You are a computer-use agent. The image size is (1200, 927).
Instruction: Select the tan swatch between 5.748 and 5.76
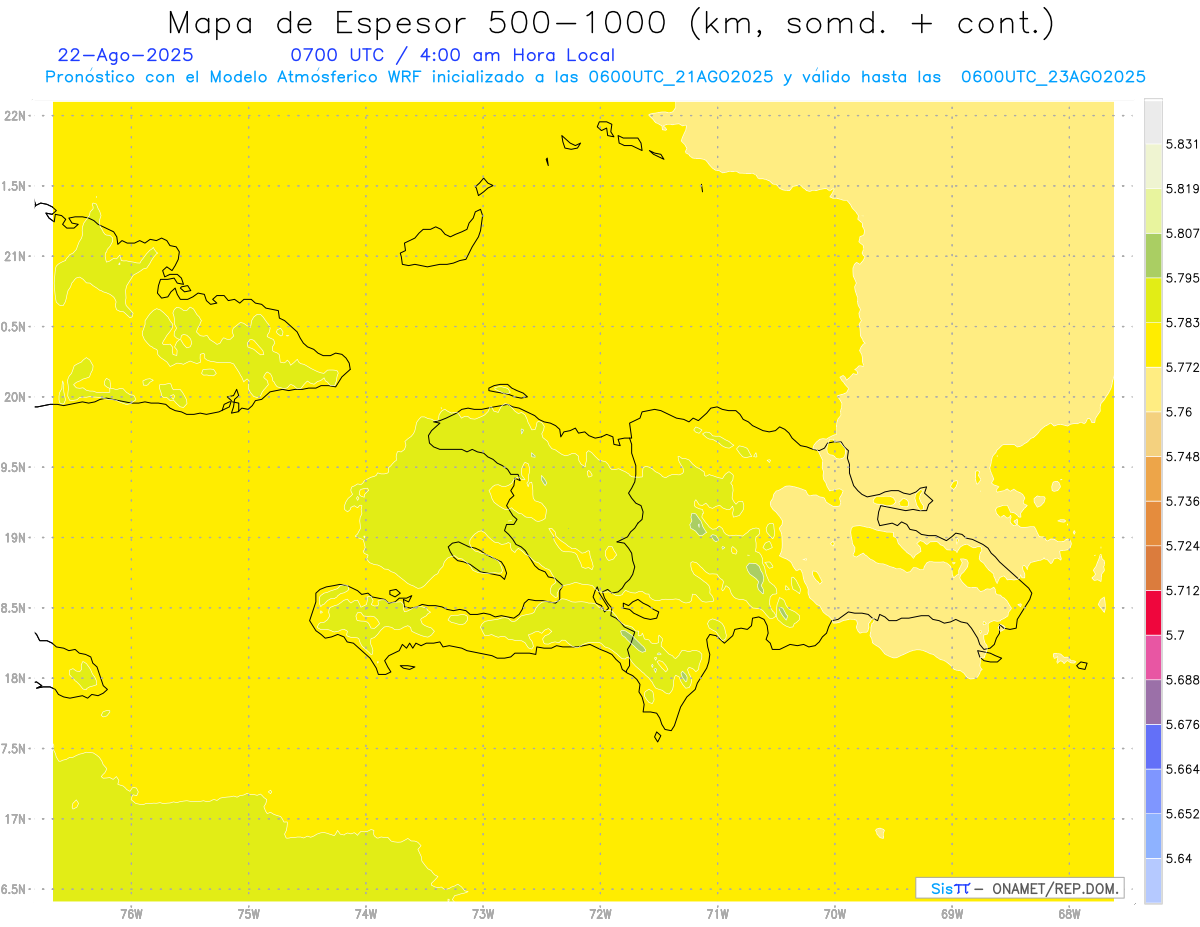pyautogui.click(x=1153, y=434)
